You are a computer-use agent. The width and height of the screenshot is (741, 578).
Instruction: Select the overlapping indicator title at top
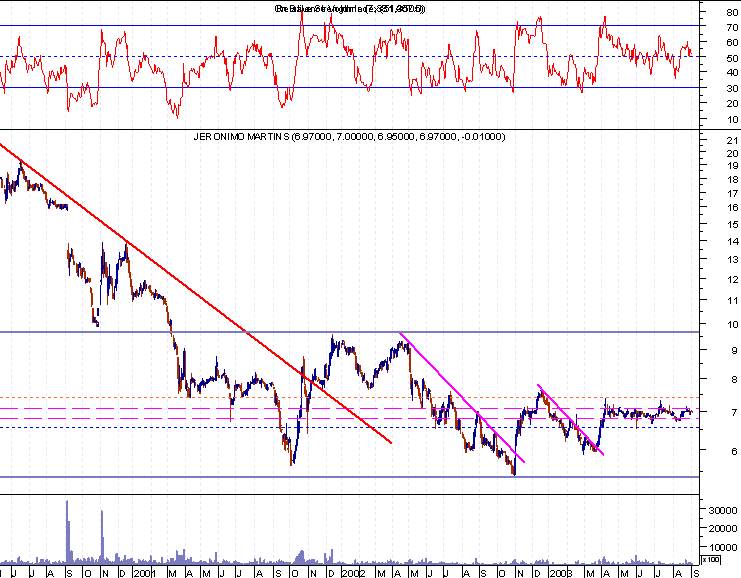(350, 9)
